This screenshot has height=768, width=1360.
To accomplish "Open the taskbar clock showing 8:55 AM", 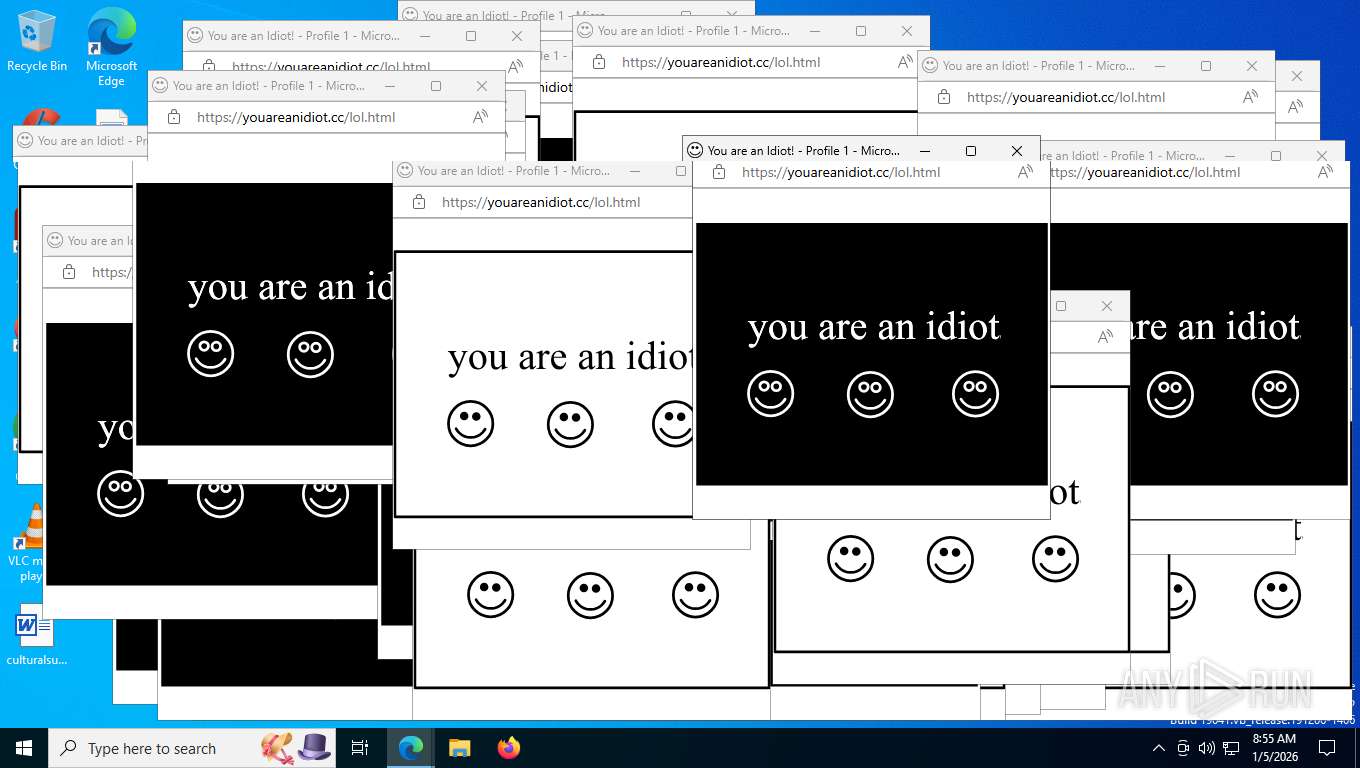I will (1274, 747).
